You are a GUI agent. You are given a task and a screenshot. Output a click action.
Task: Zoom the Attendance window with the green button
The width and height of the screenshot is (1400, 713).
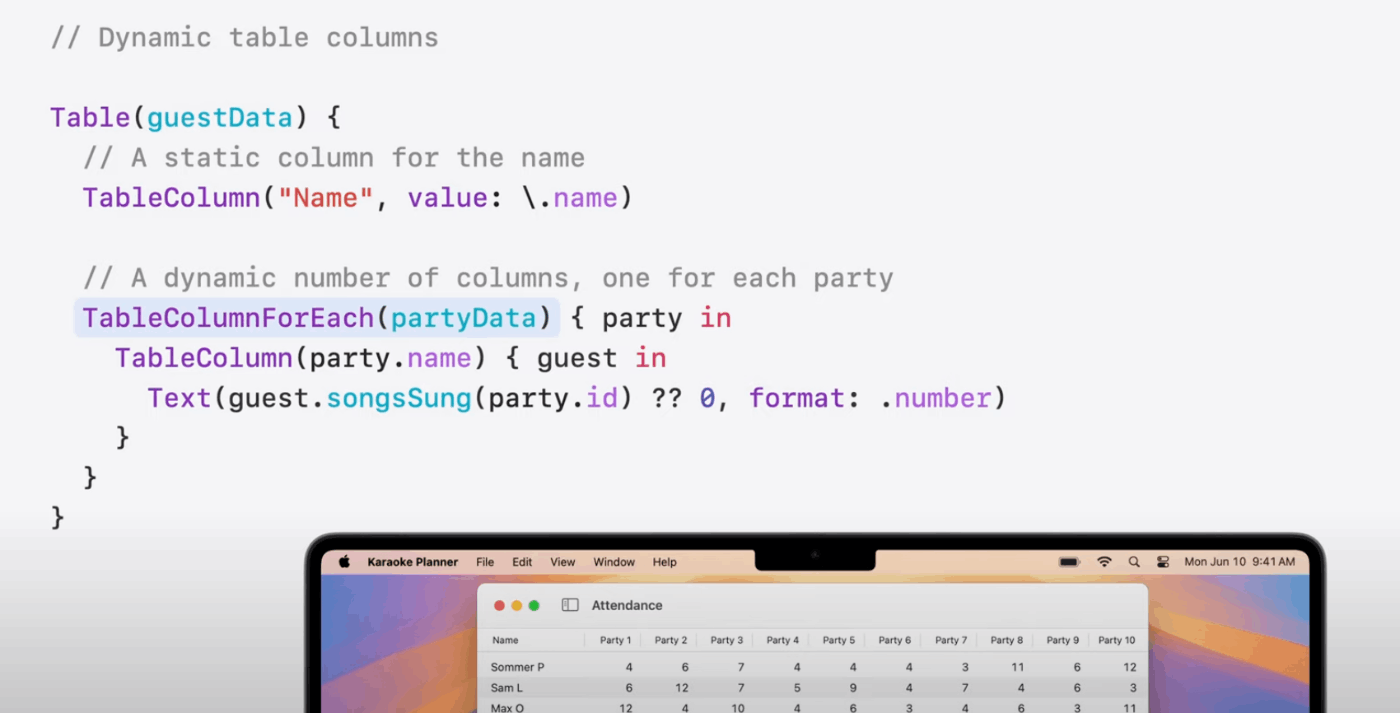pos(534,605)
